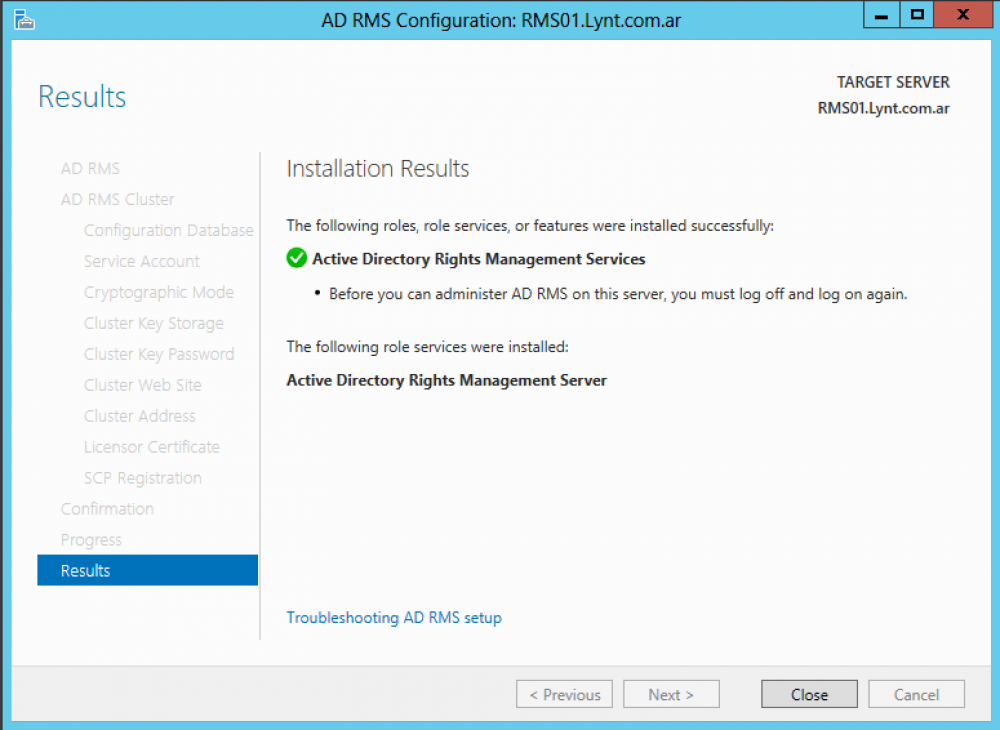
Task: Select the Cryptographic Mode step
Action: pyautogui.click(x=159, y=292)
